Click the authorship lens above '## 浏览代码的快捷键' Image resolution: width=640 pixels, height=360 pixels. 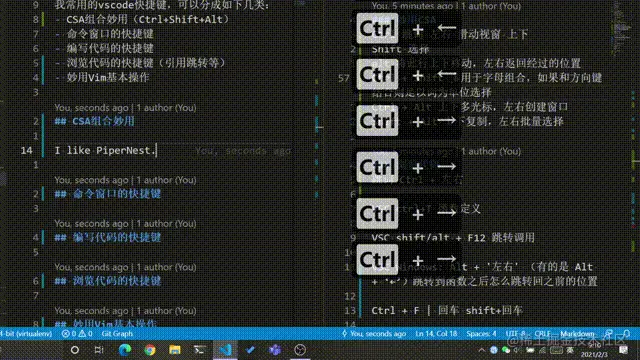tap(125, 267)
